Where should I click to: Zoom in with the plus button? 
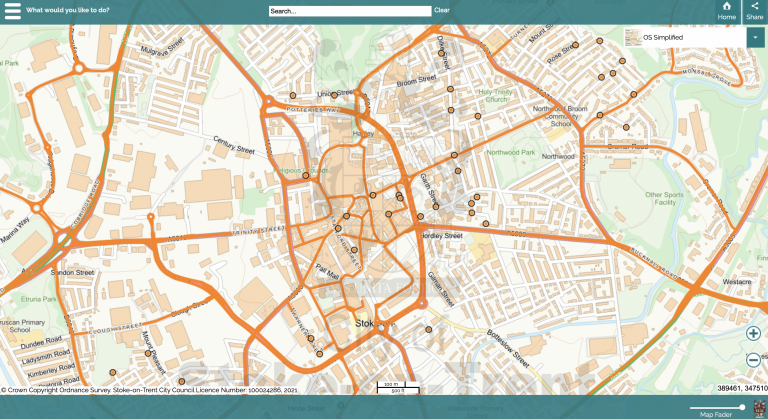tap(753, 334)
